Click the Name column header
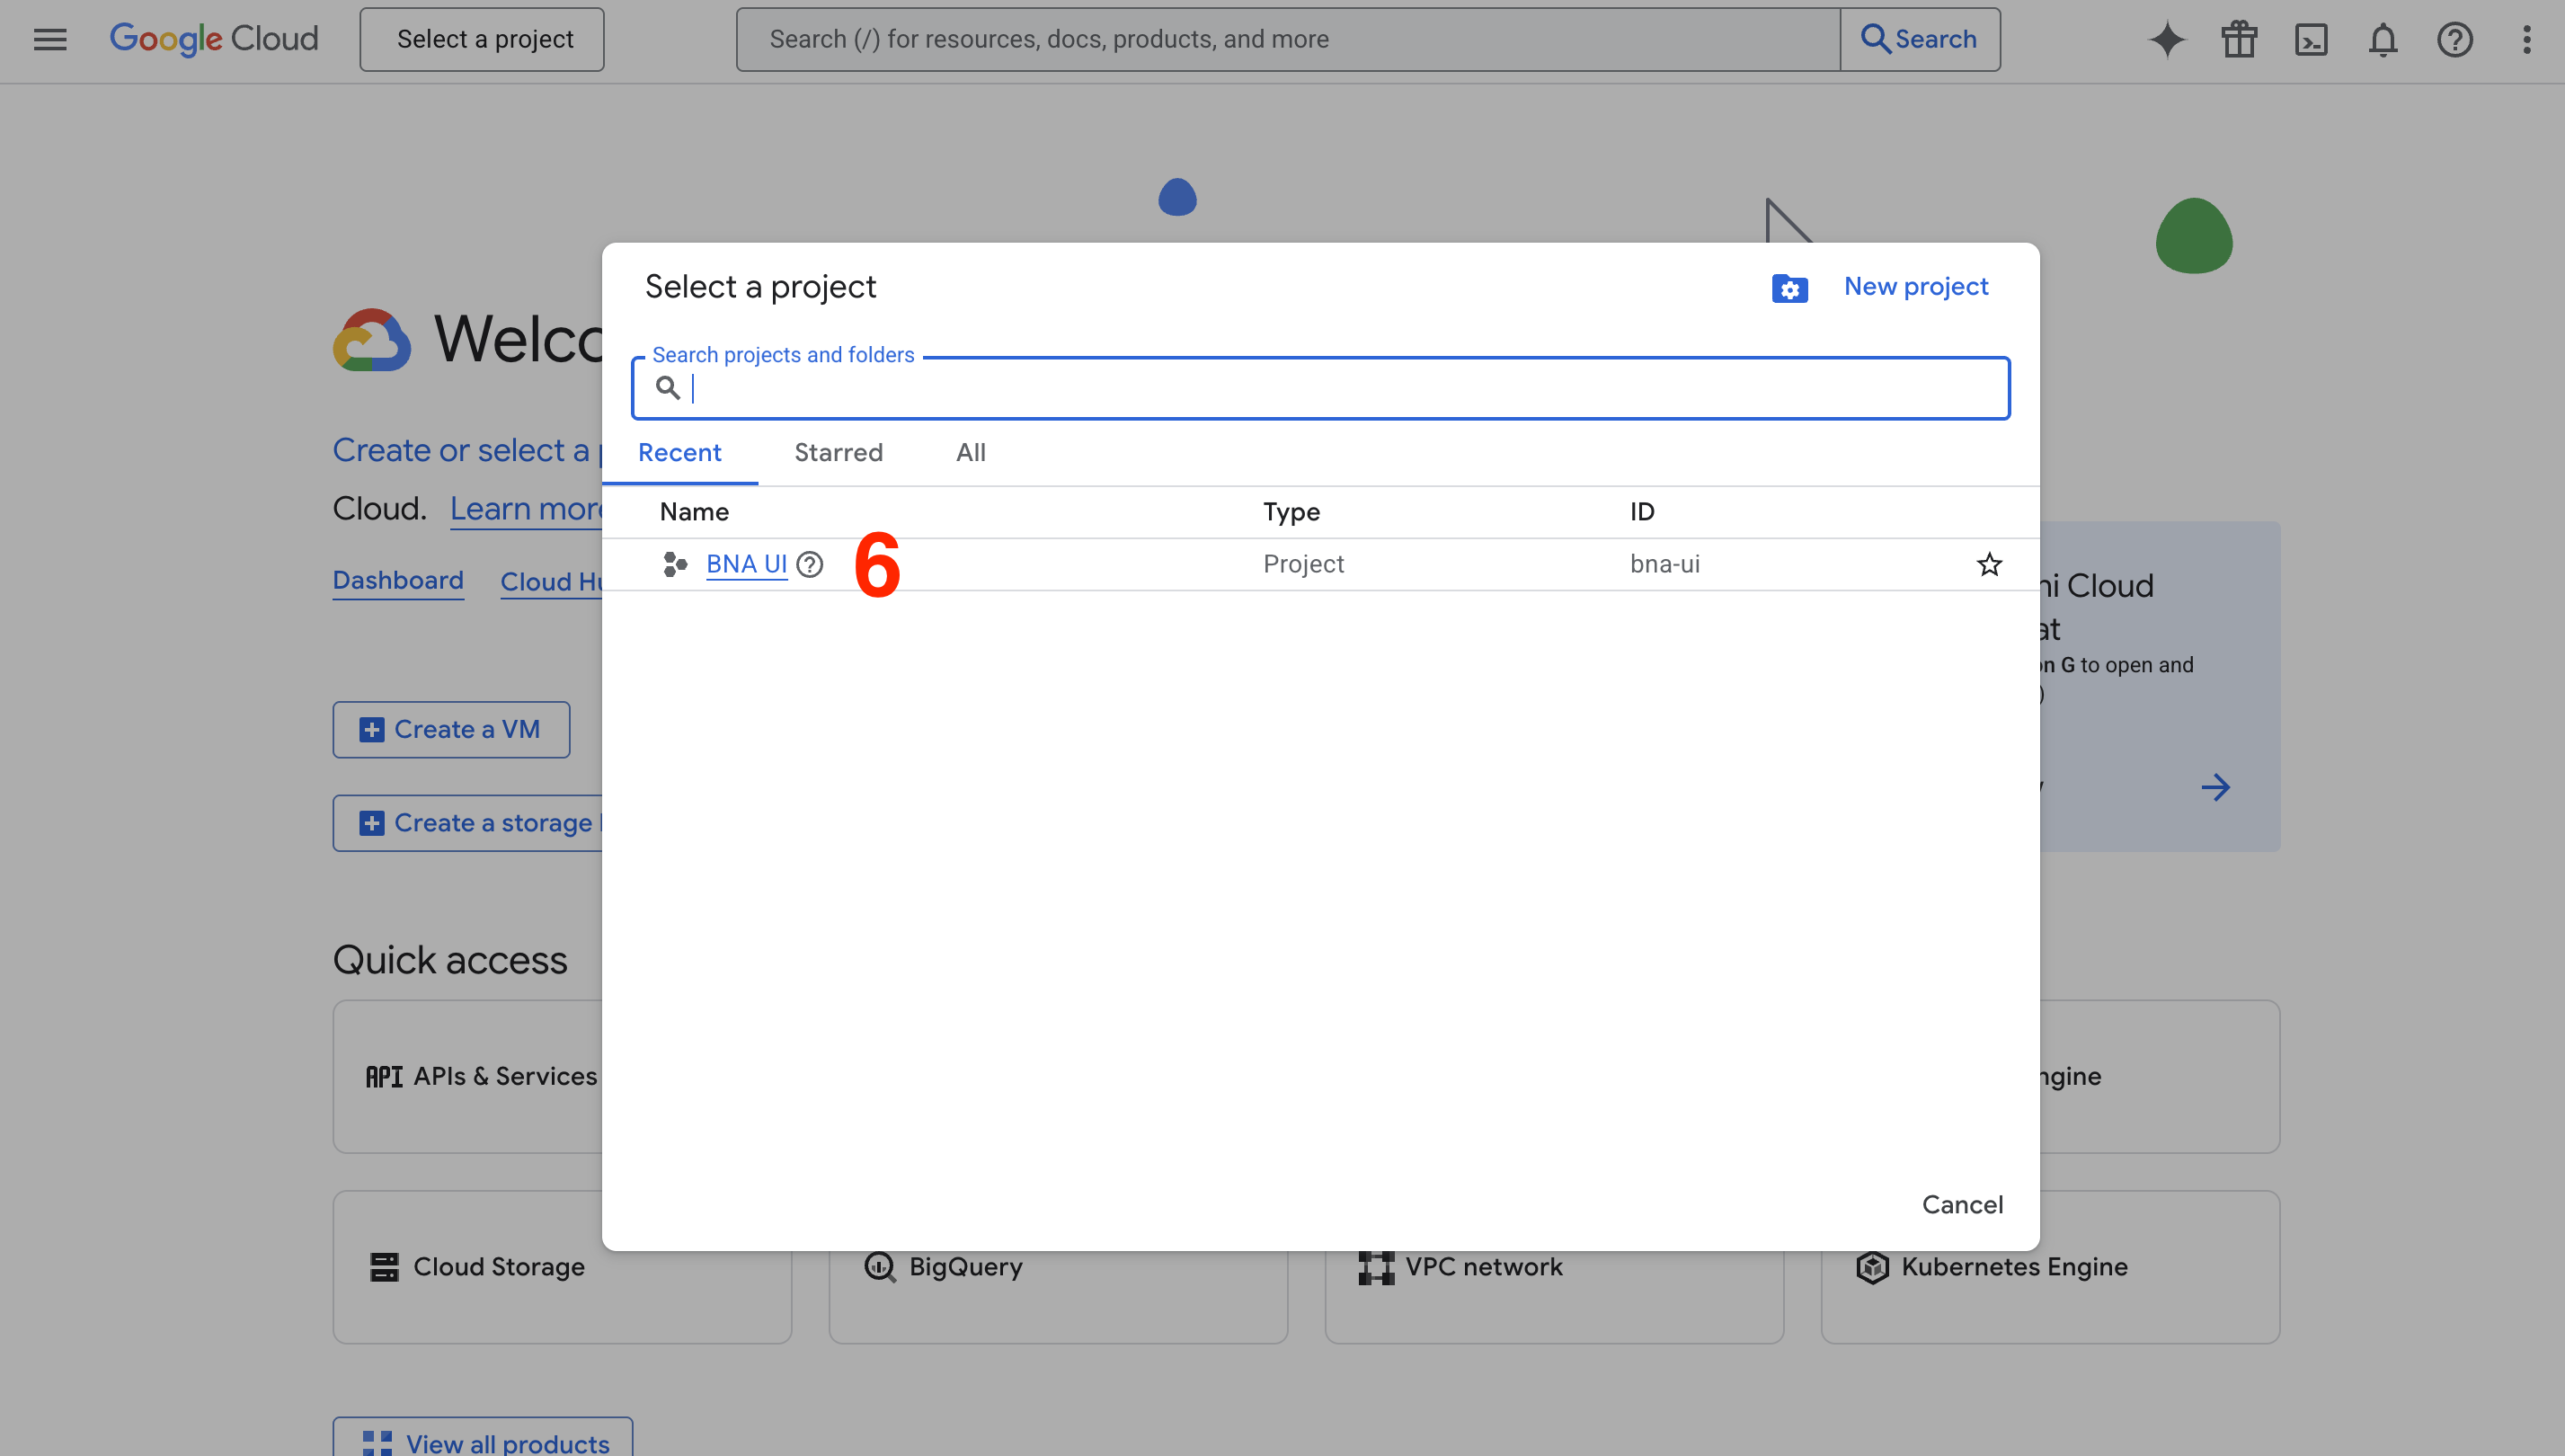The image size is (2565, 1456). pyautogui.click(x=694, y=512)
